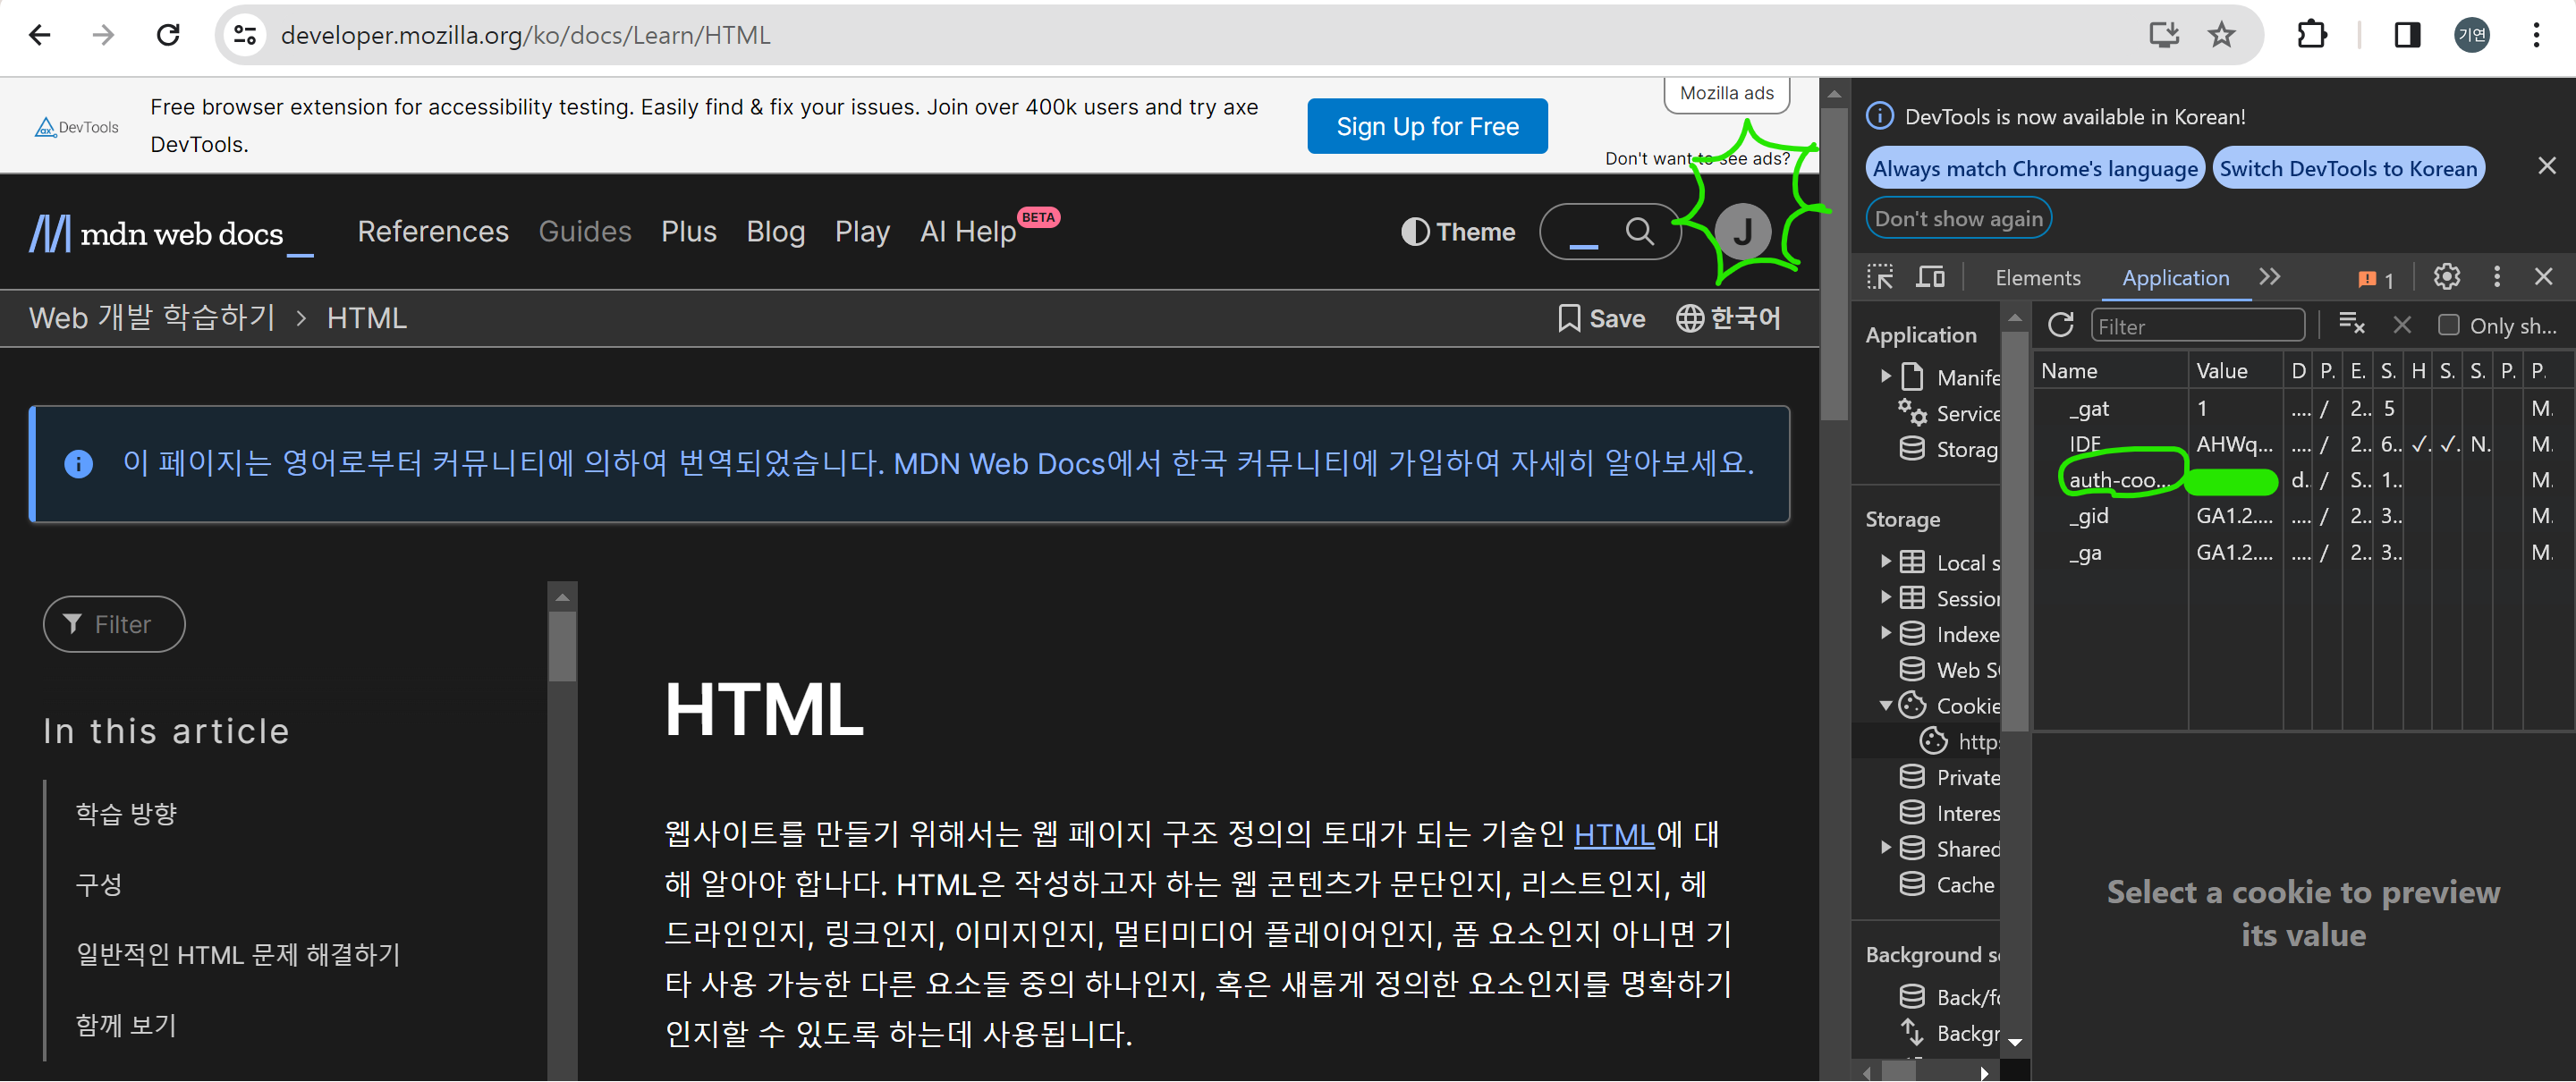Image resolution: width=2576 pixels, height=1082 pixels.
Task: Enable Only show cookies with issue checkbox
Action: (x=2448, y=325)
